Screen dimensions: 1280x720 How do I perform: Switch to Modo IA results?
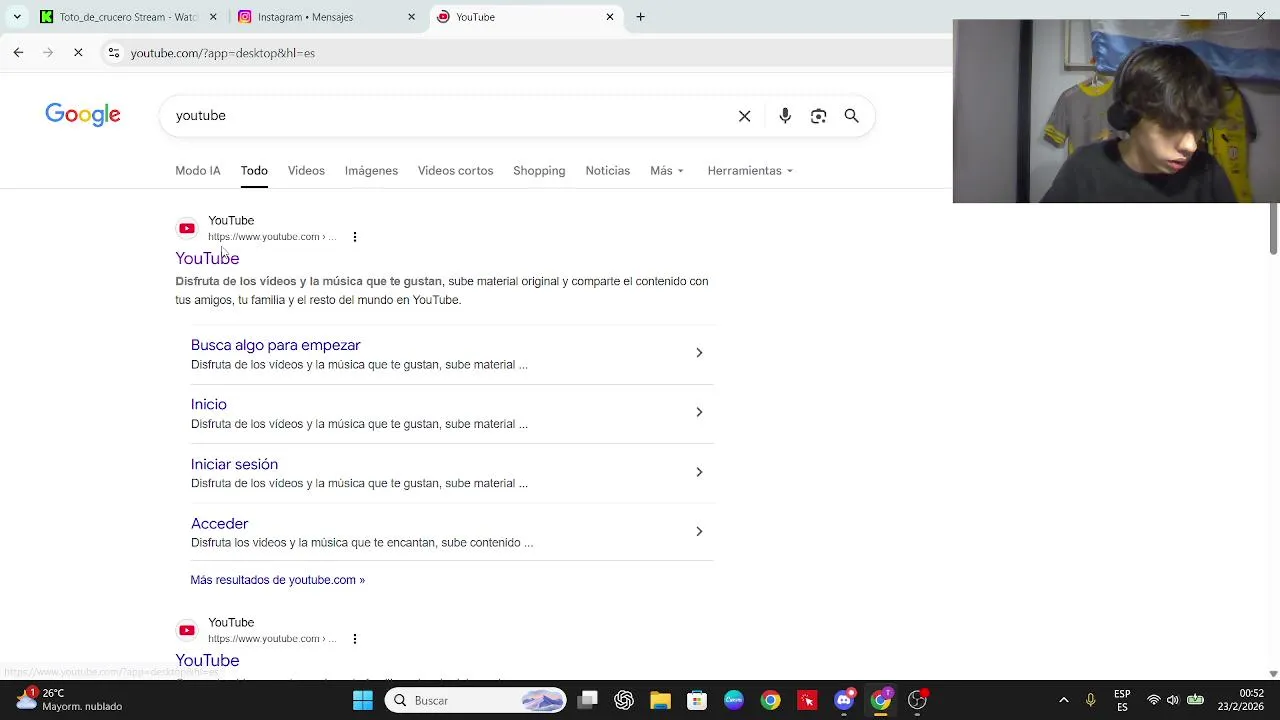(x=198, y=171)
